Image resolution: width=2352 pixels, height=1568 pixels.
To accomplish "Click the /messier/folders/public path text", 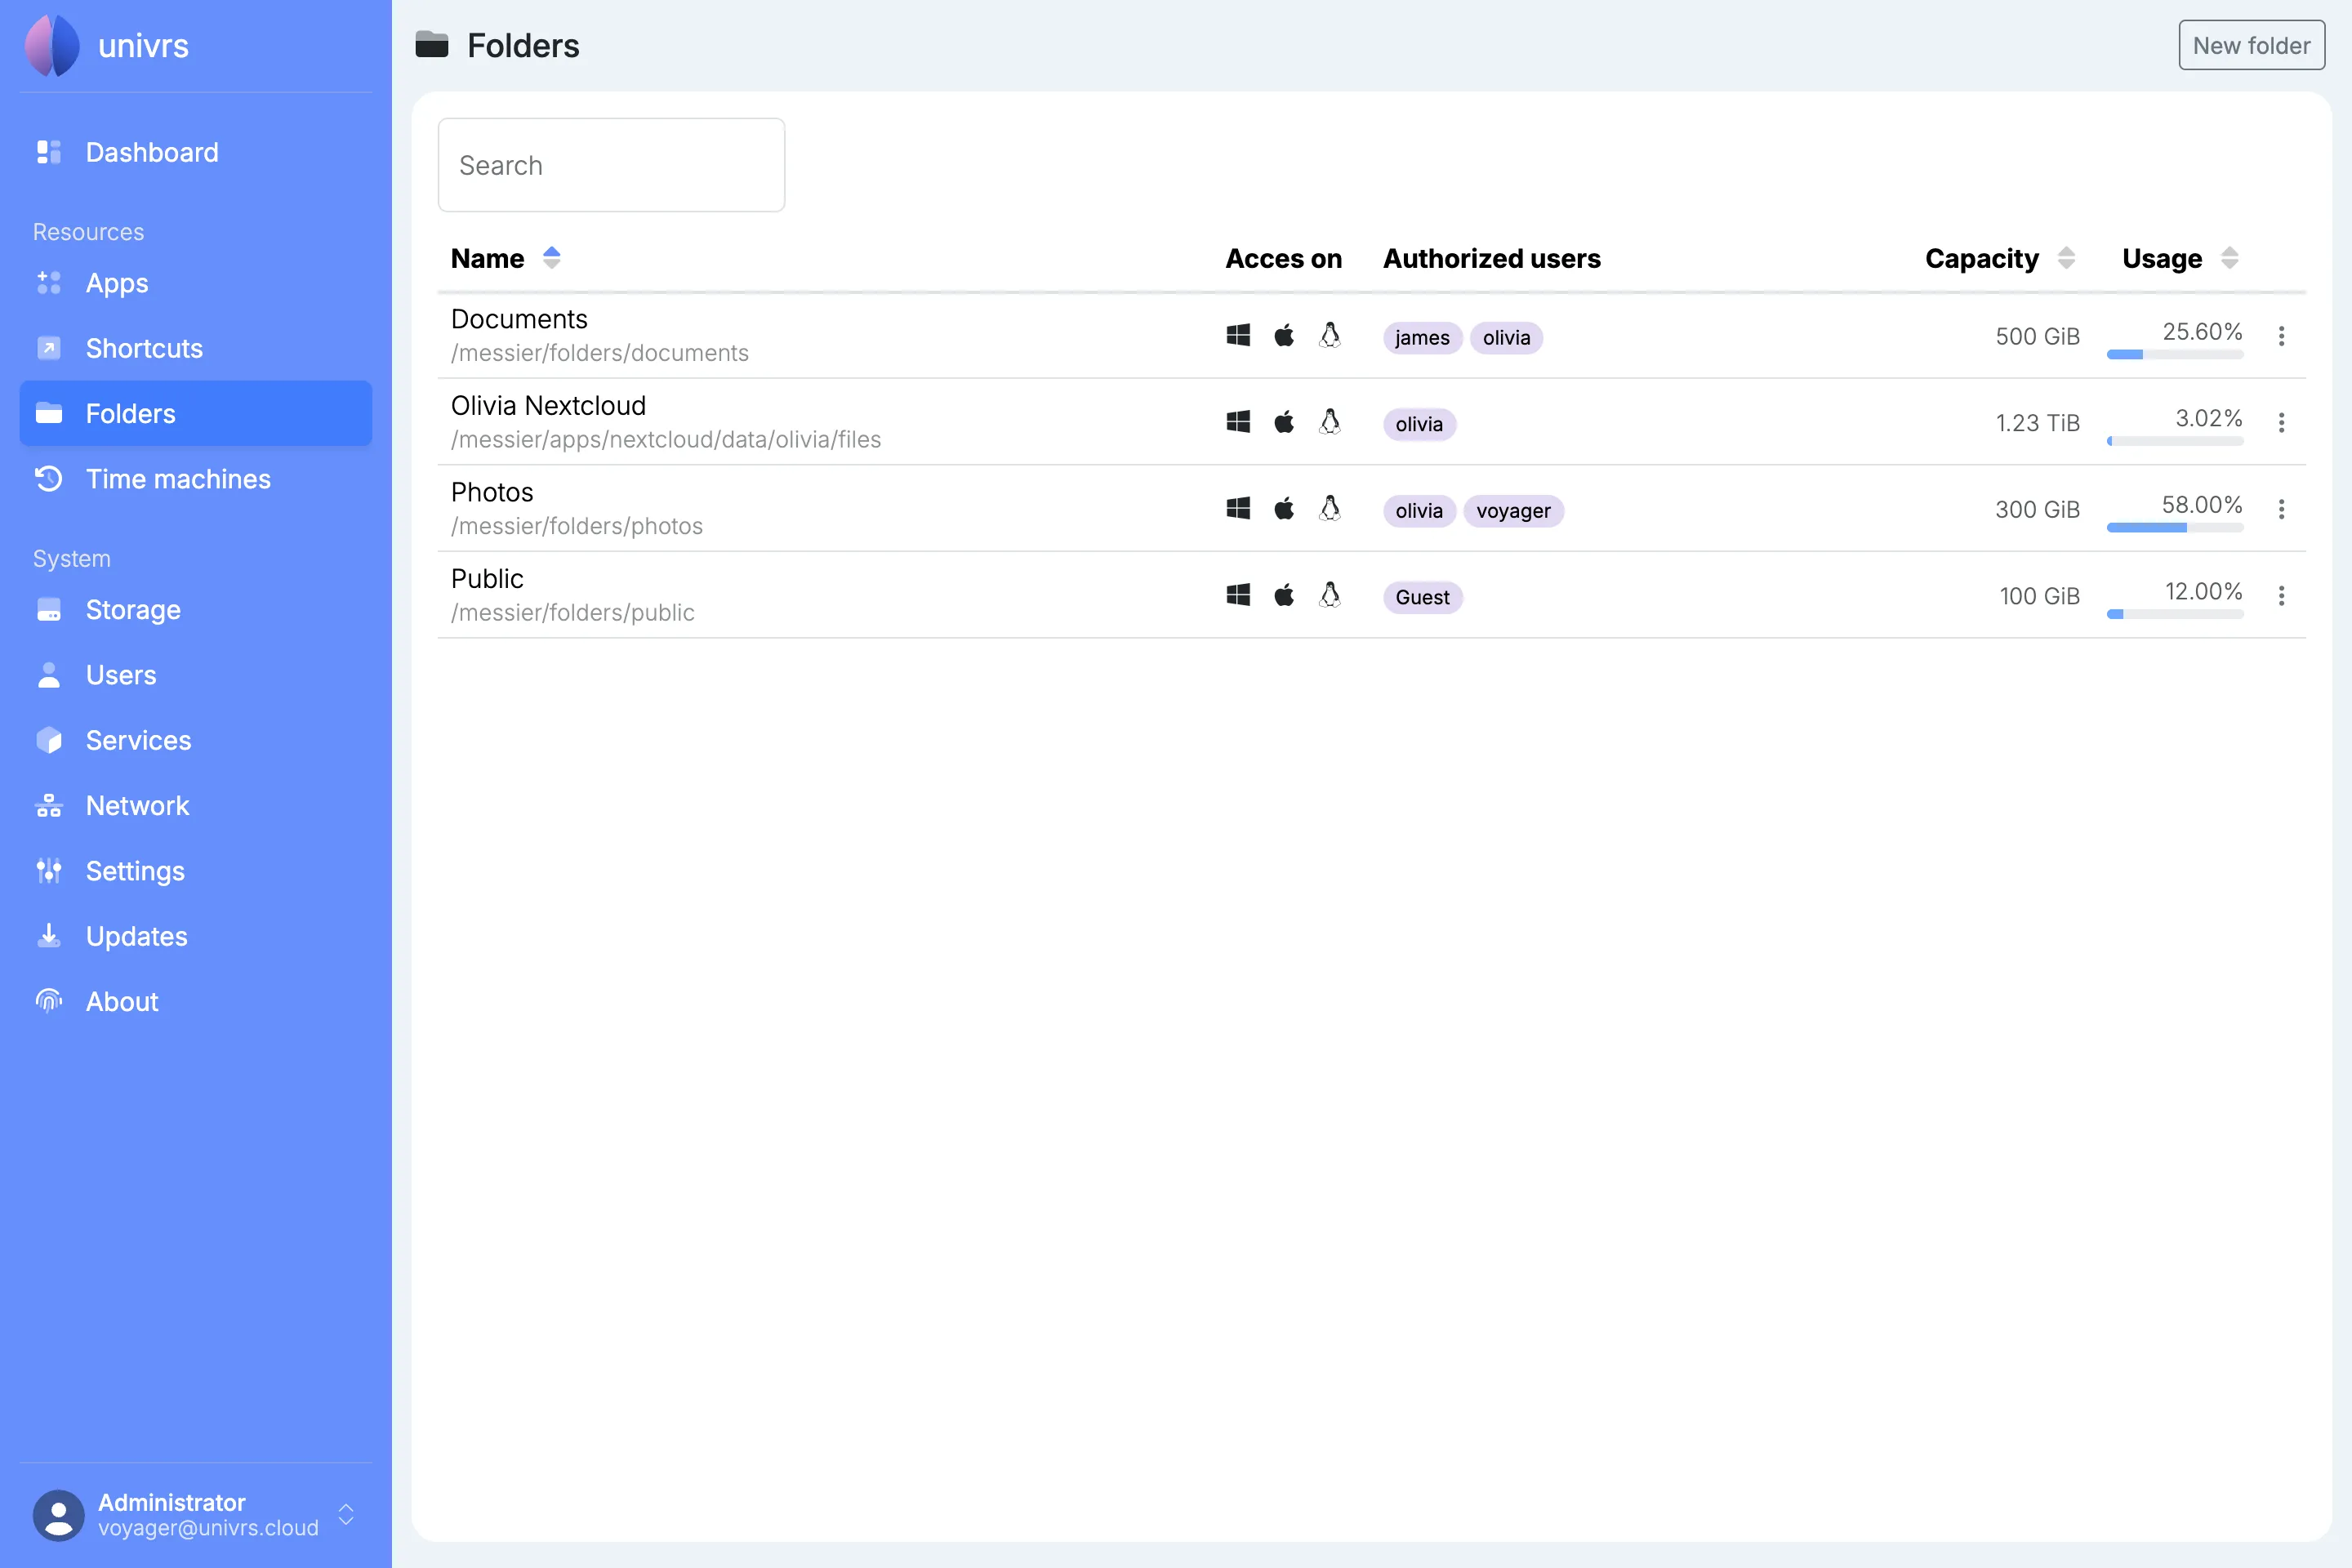I will 573,612.
